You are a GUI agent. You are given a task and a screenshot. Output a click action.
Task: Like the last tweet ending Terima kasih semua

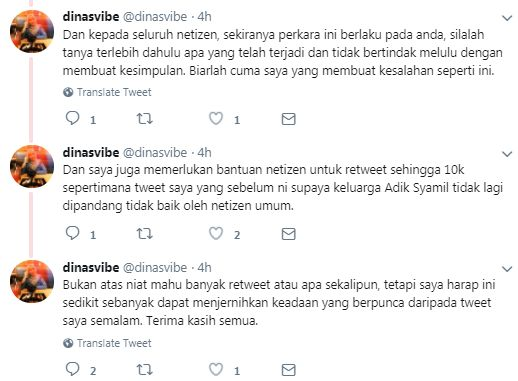(216, 370)
